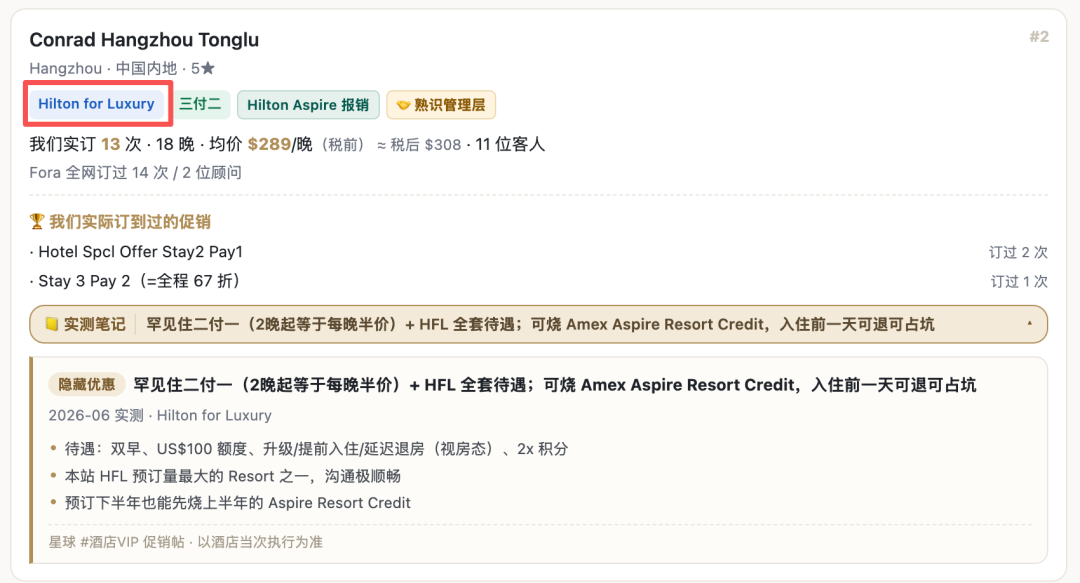
Task: Select the Stay 3 Pay 2 promotion row
Action: pyautogui.click(x=539, y=281)
